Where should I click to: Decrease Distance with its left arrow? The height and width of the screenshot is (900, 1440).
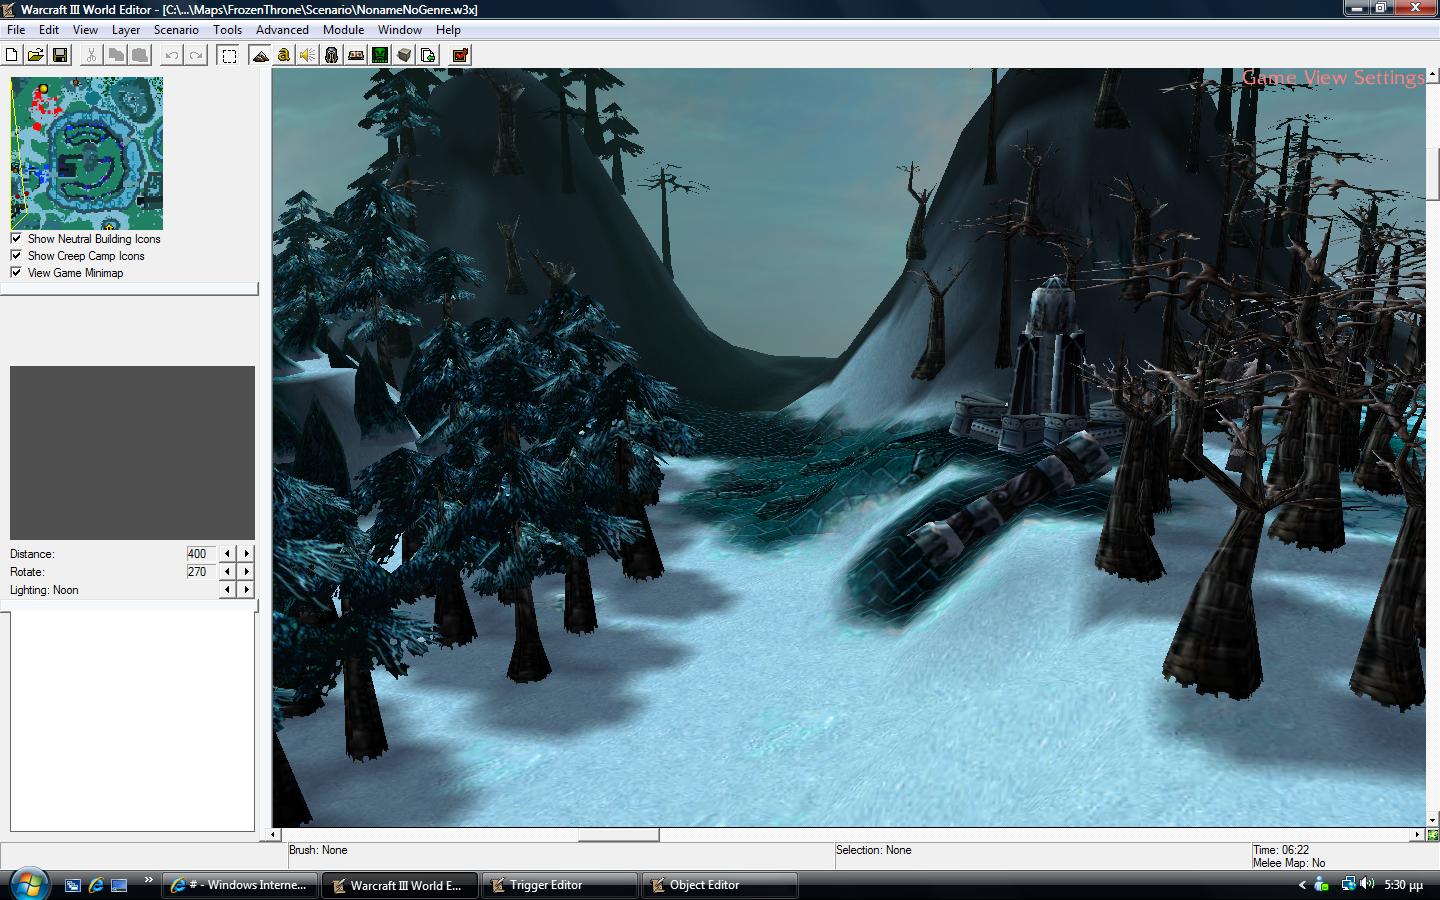click(x=227, y=553)
